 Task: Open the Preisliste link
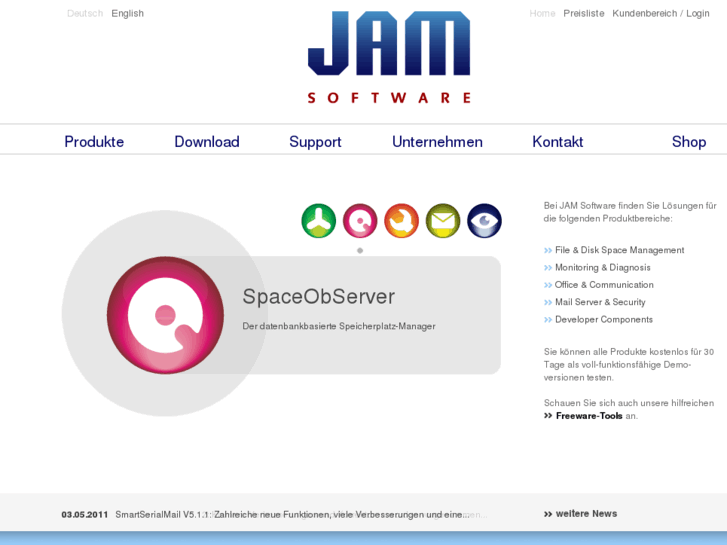point(584,13)
